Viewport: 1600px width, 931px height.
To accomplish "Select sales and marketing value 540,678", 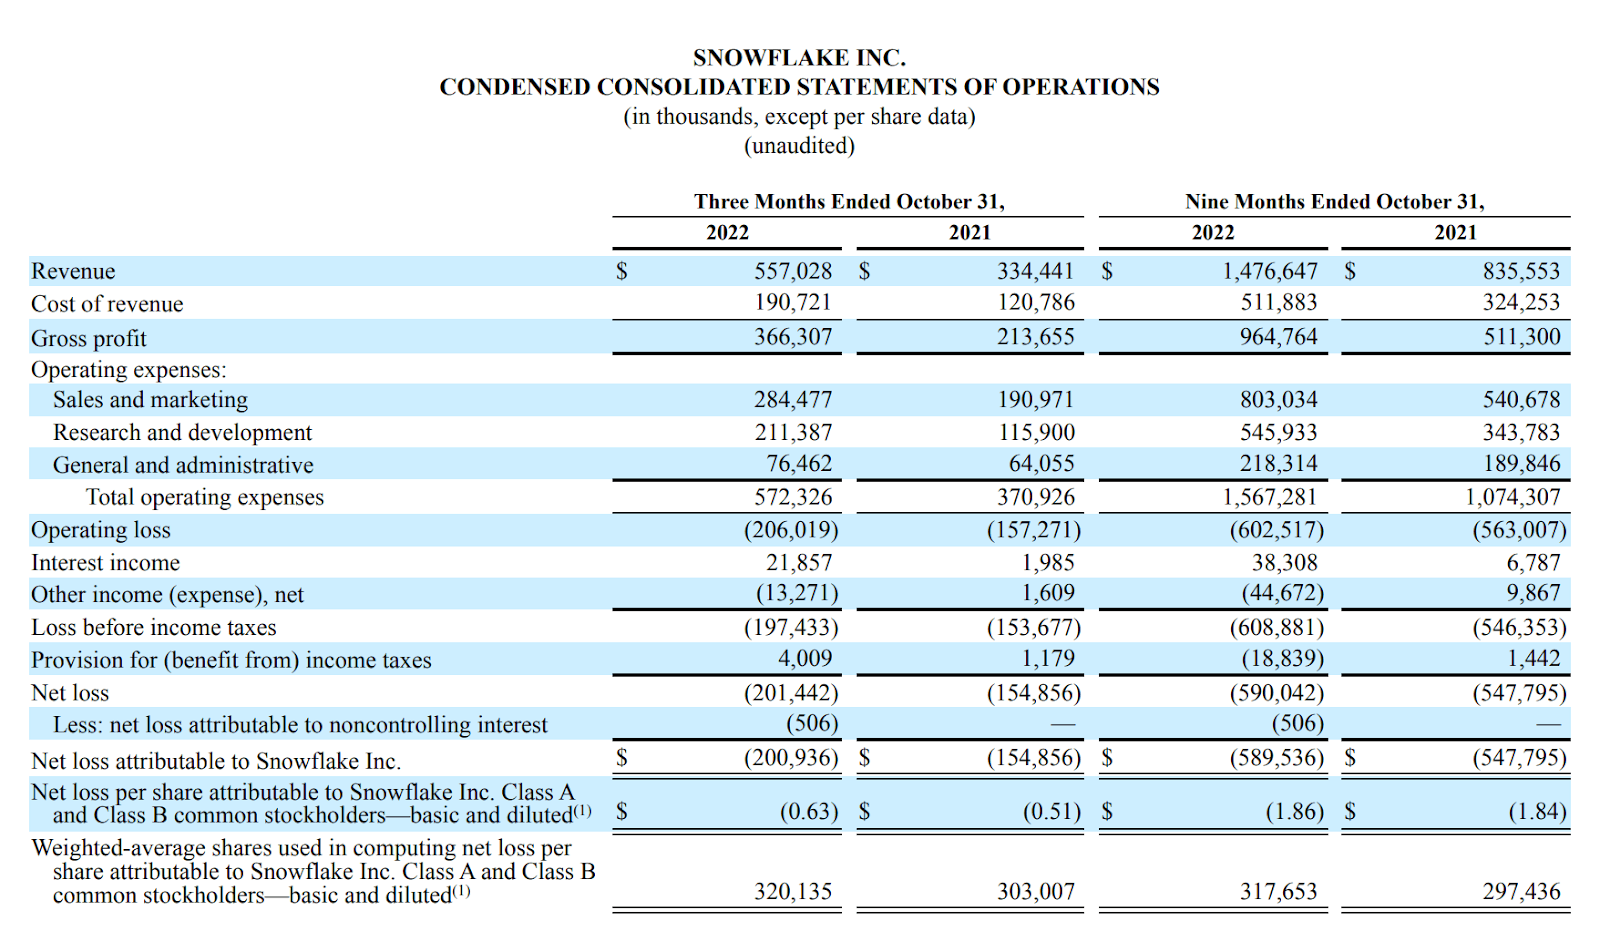I will 1521,400.
